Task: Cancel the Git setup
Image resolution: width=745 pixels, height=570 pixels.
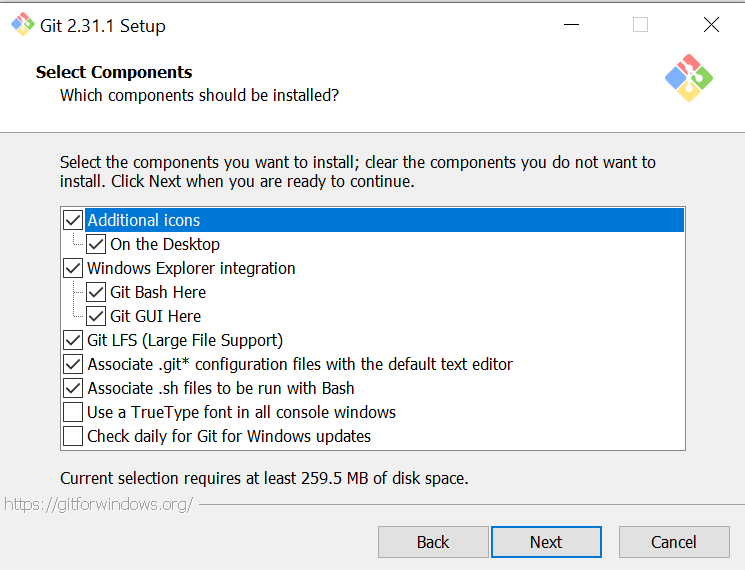Action: click(x=674, y=542)
